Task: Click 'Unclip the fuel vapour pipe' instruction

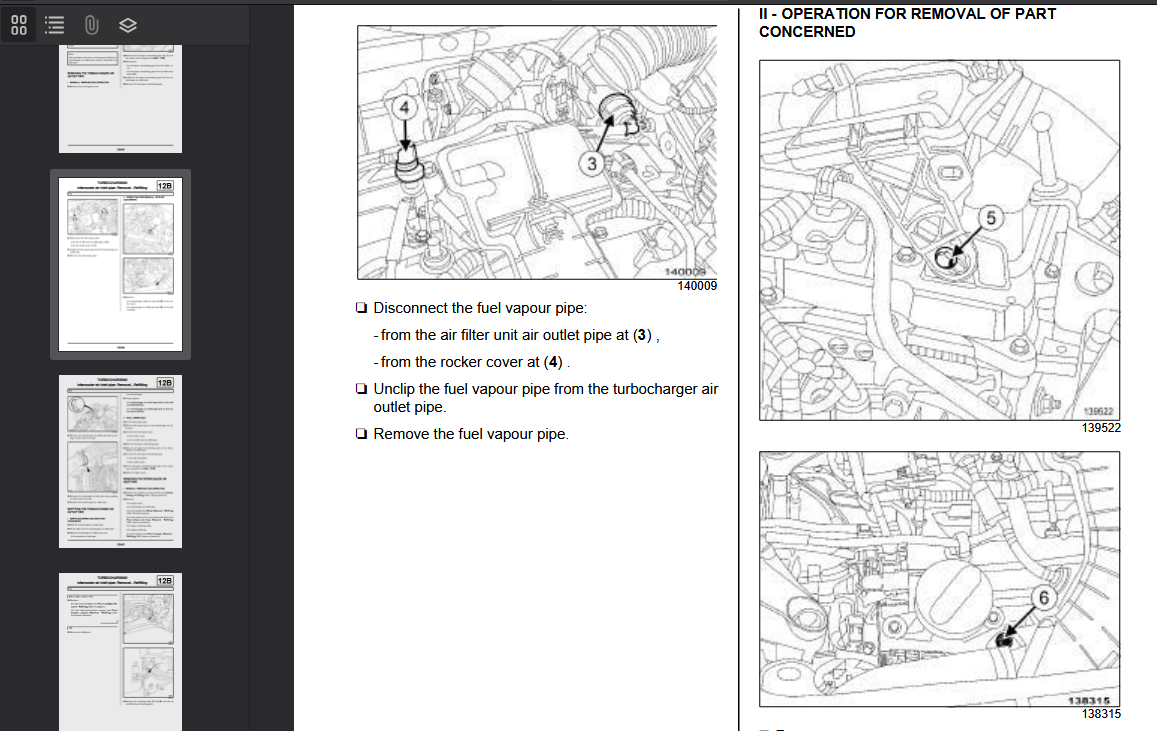Action: (x=545, y=398)
